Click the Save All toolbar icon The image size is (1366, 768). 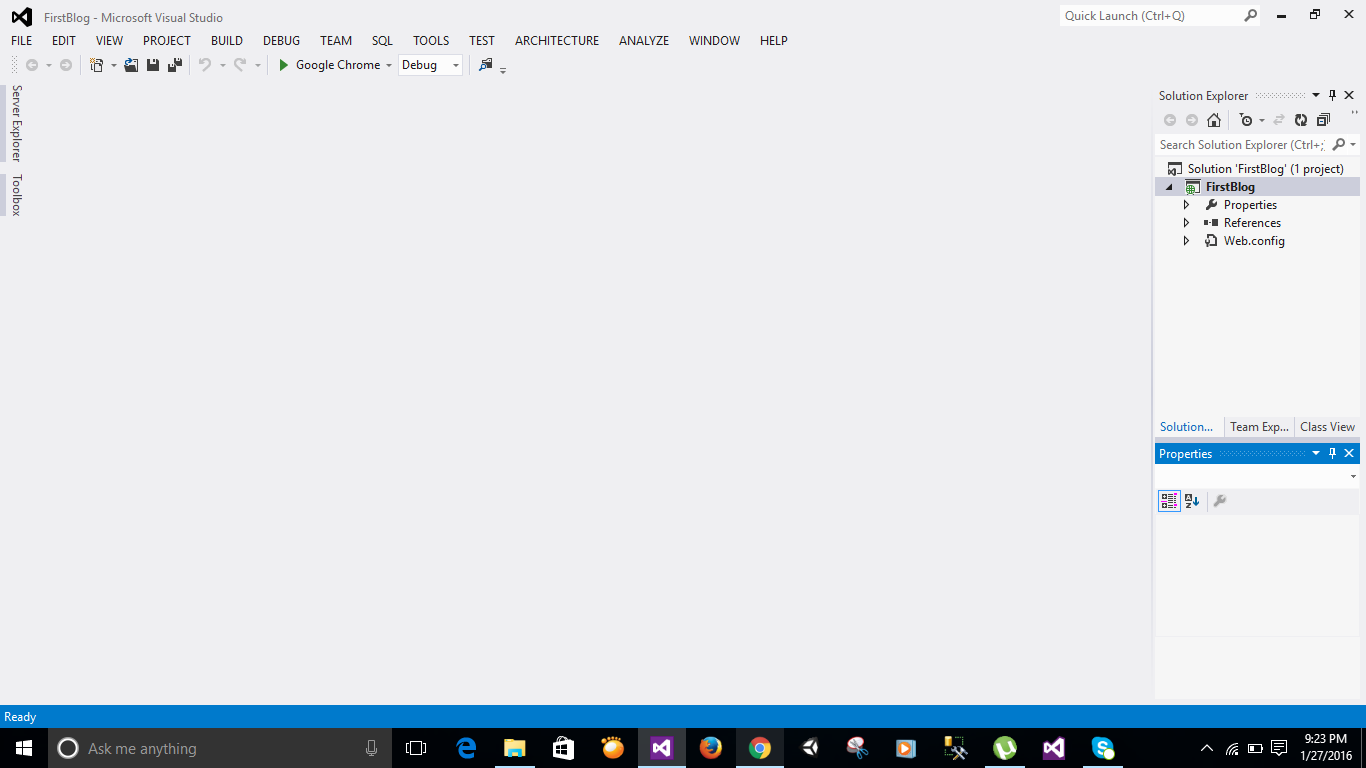pos(175,65)
